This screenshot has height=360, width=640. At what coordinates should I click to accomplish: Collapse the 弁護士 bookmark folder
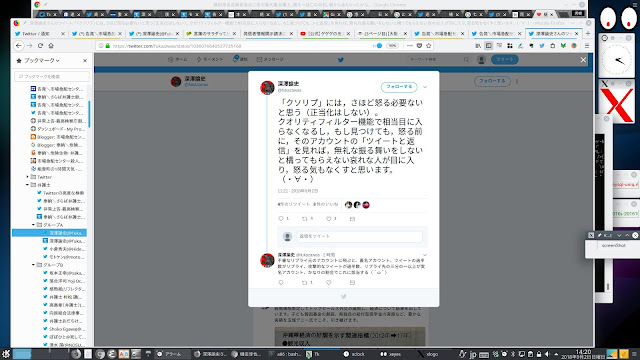[28, 185]
